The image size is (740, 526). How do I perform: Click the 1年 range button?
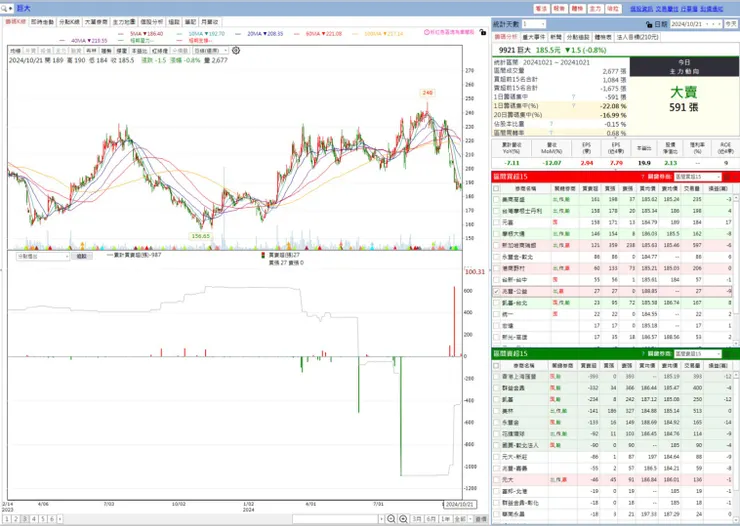[446, 519]
